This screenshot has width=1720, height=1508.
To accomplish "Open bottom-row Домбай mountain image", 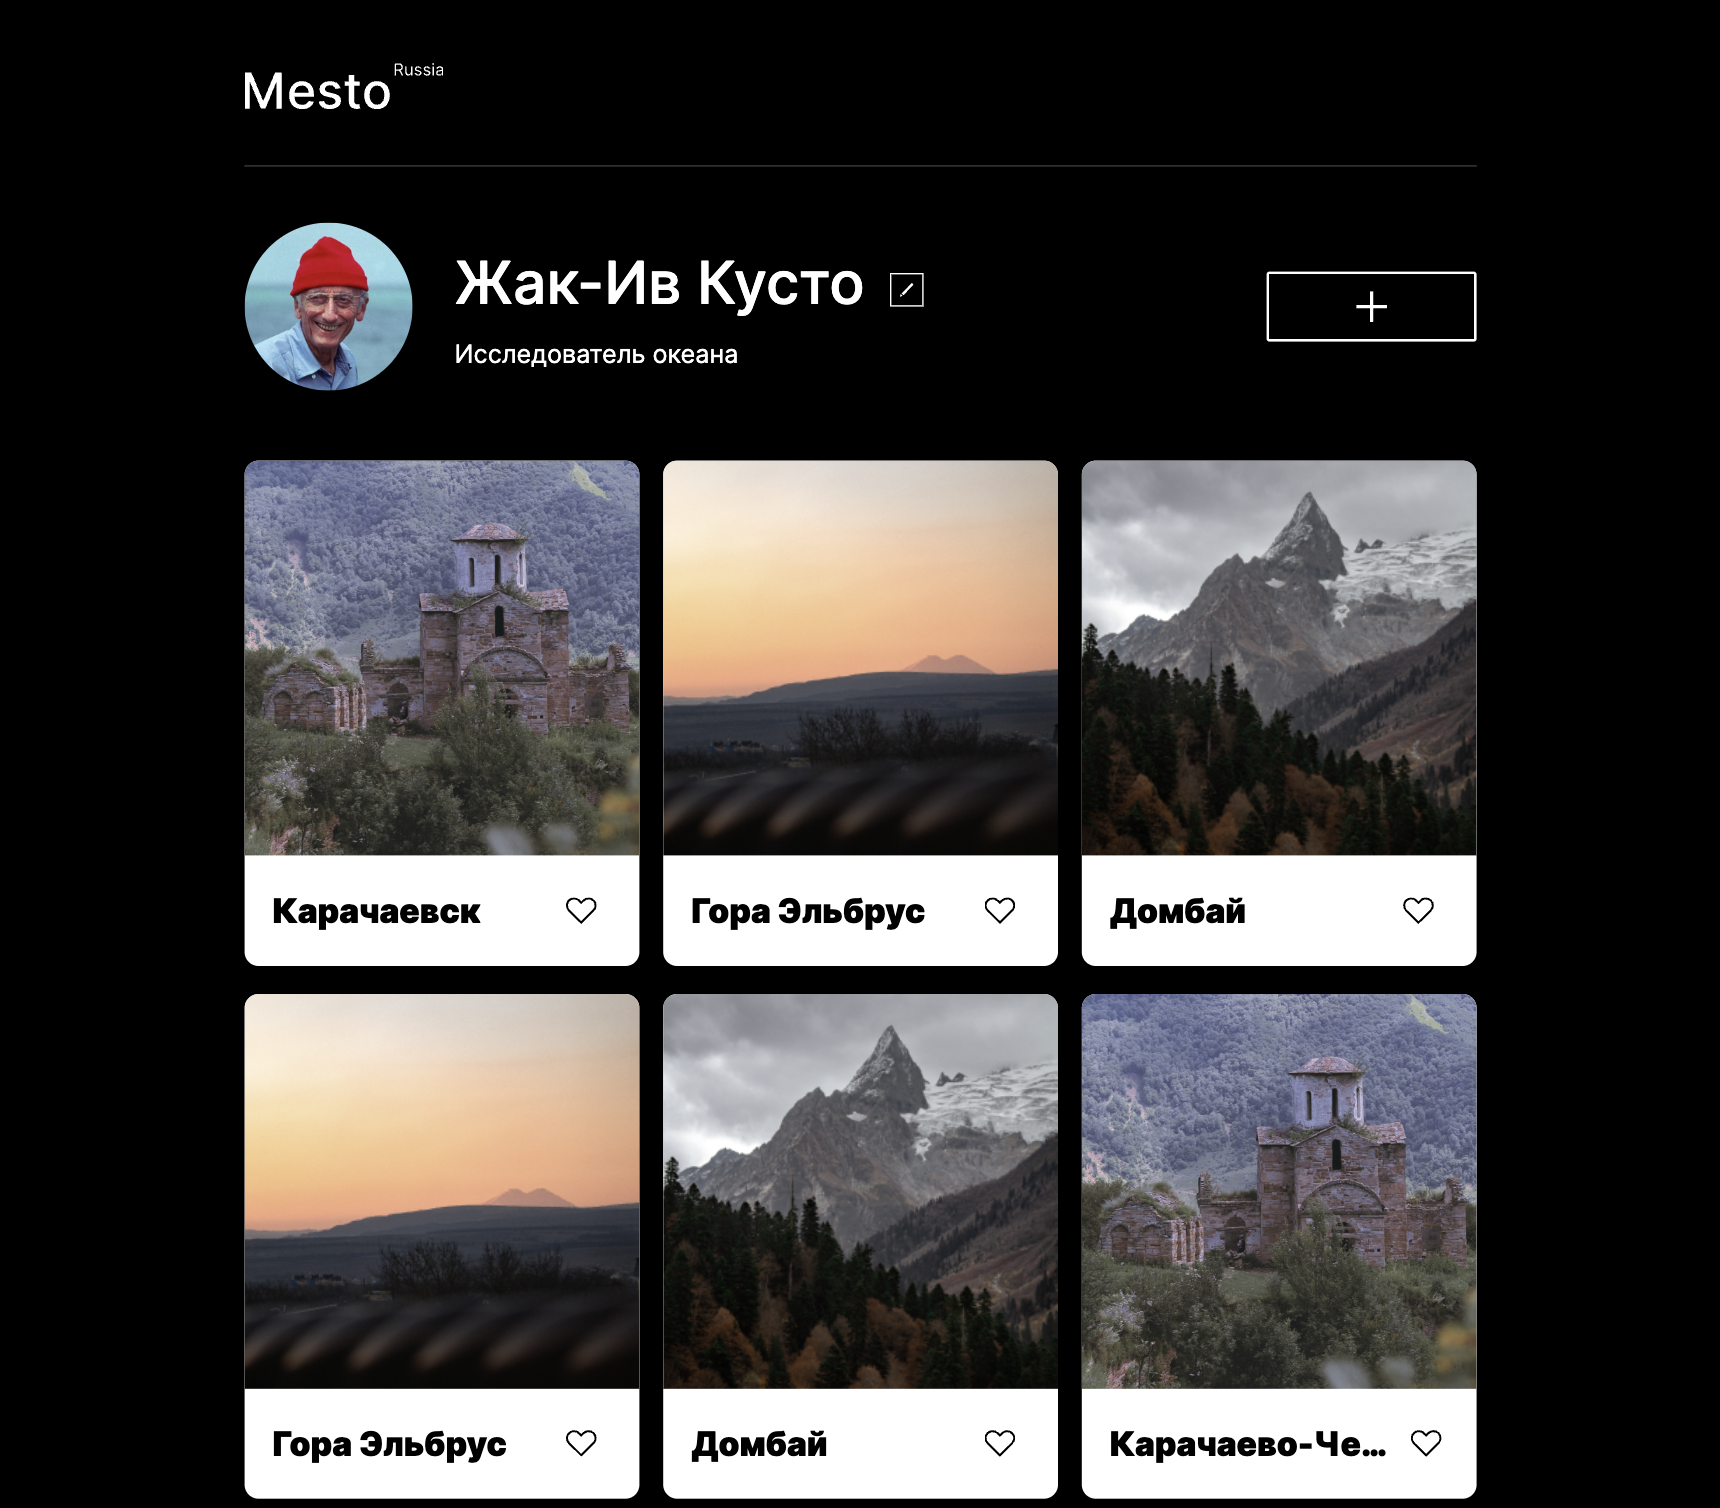I will (860, 1191).
